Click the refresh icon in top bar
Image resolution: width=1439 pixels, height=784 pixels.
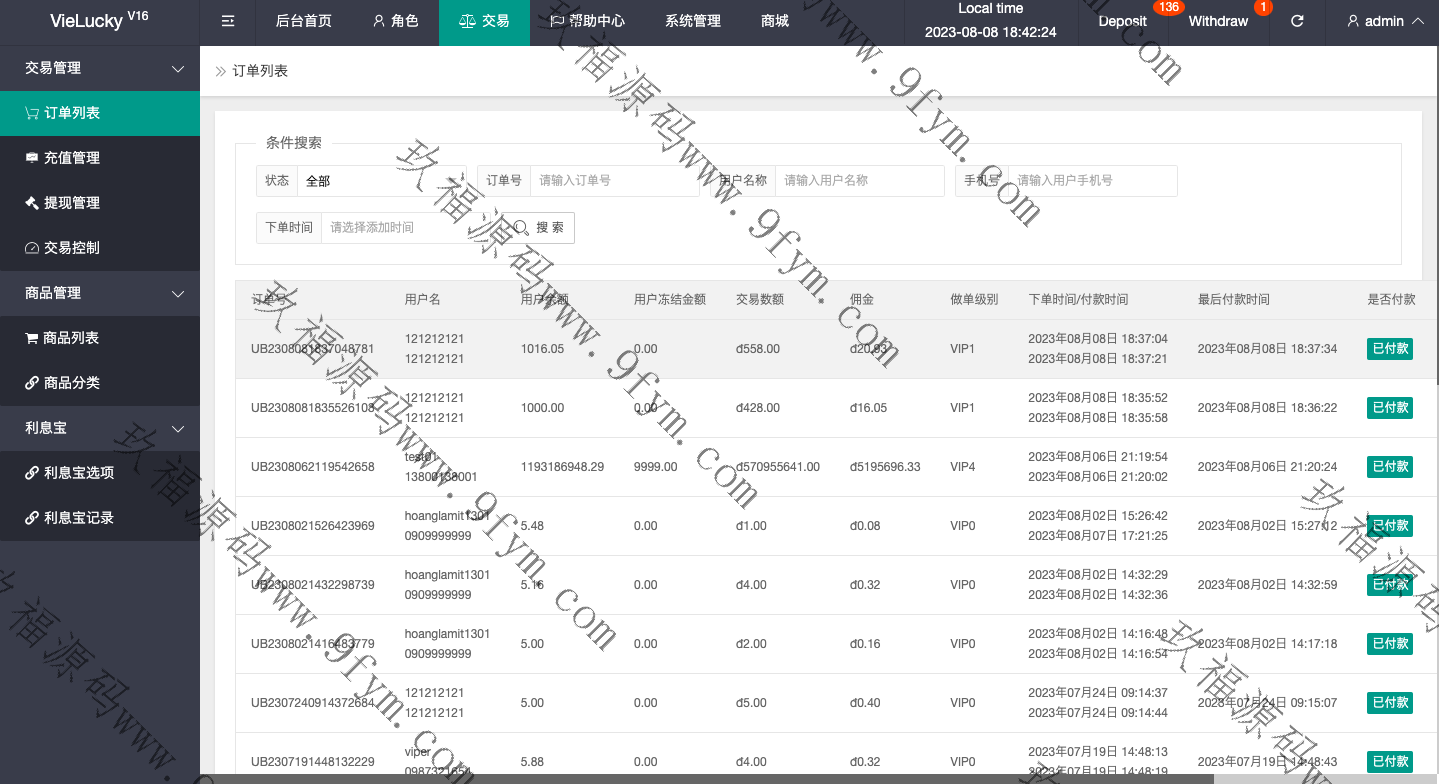(1297, 21)
